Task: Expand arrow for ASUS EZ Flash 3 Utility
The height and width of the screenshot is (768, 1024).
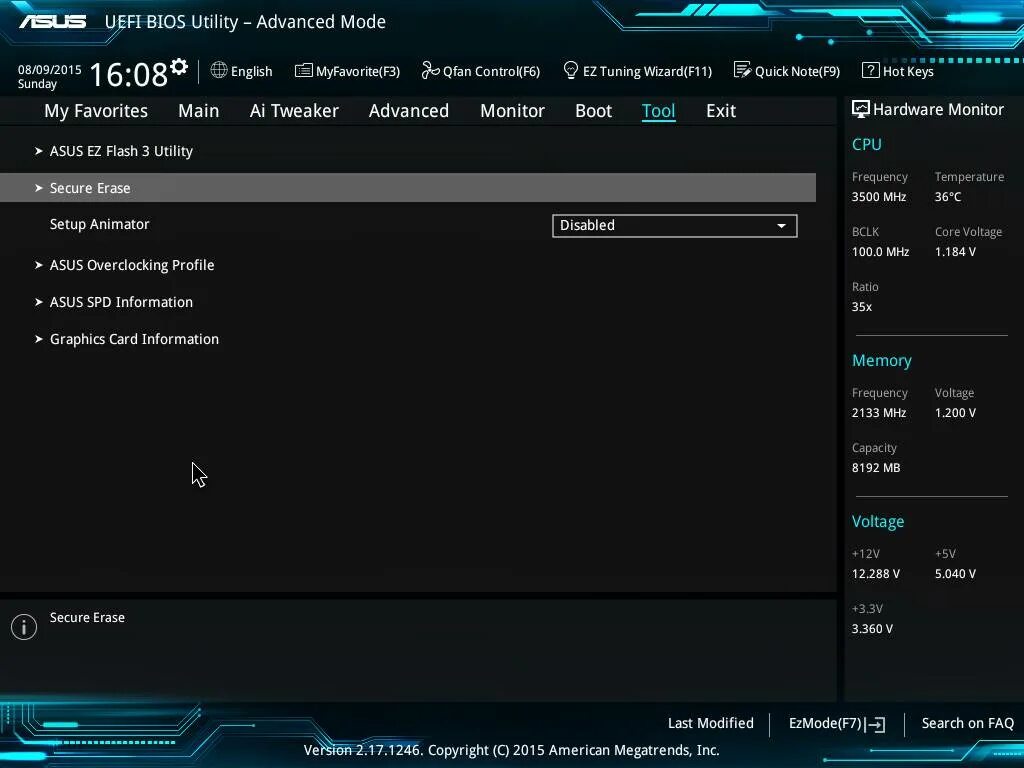Action: [39, 151]
